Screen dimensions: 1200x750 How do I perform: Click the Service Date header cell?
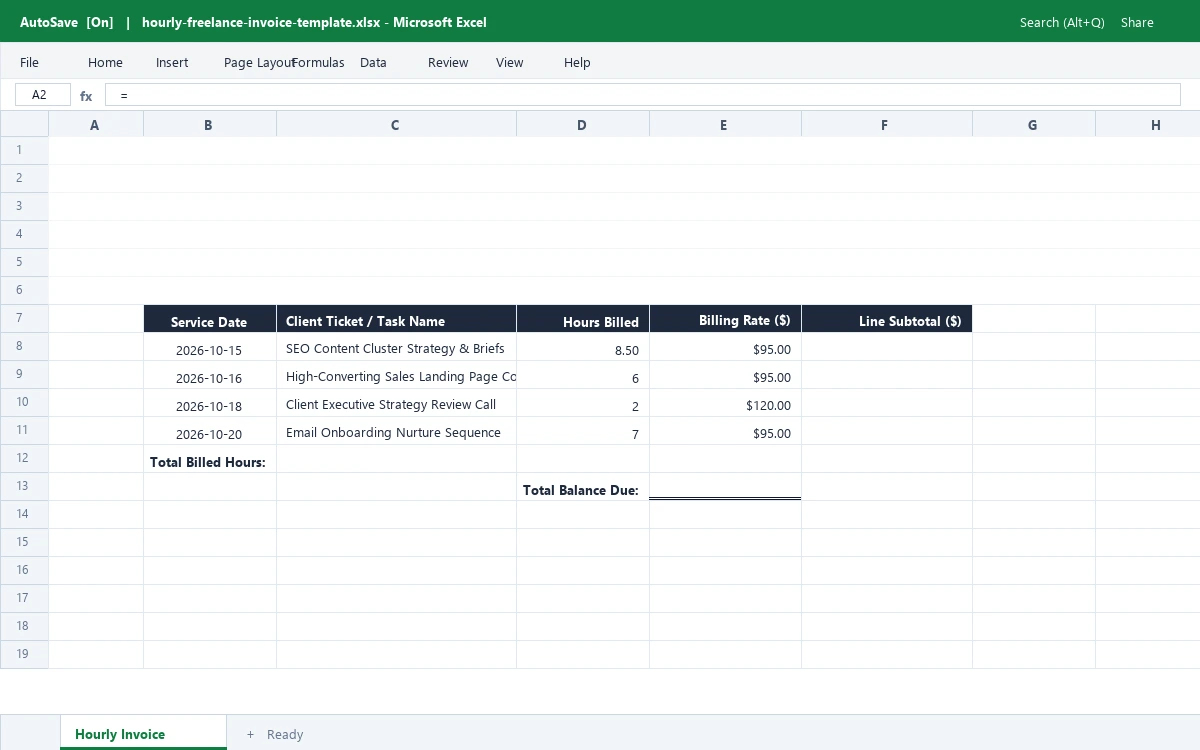pyautogui.click(x=210, y=319)
